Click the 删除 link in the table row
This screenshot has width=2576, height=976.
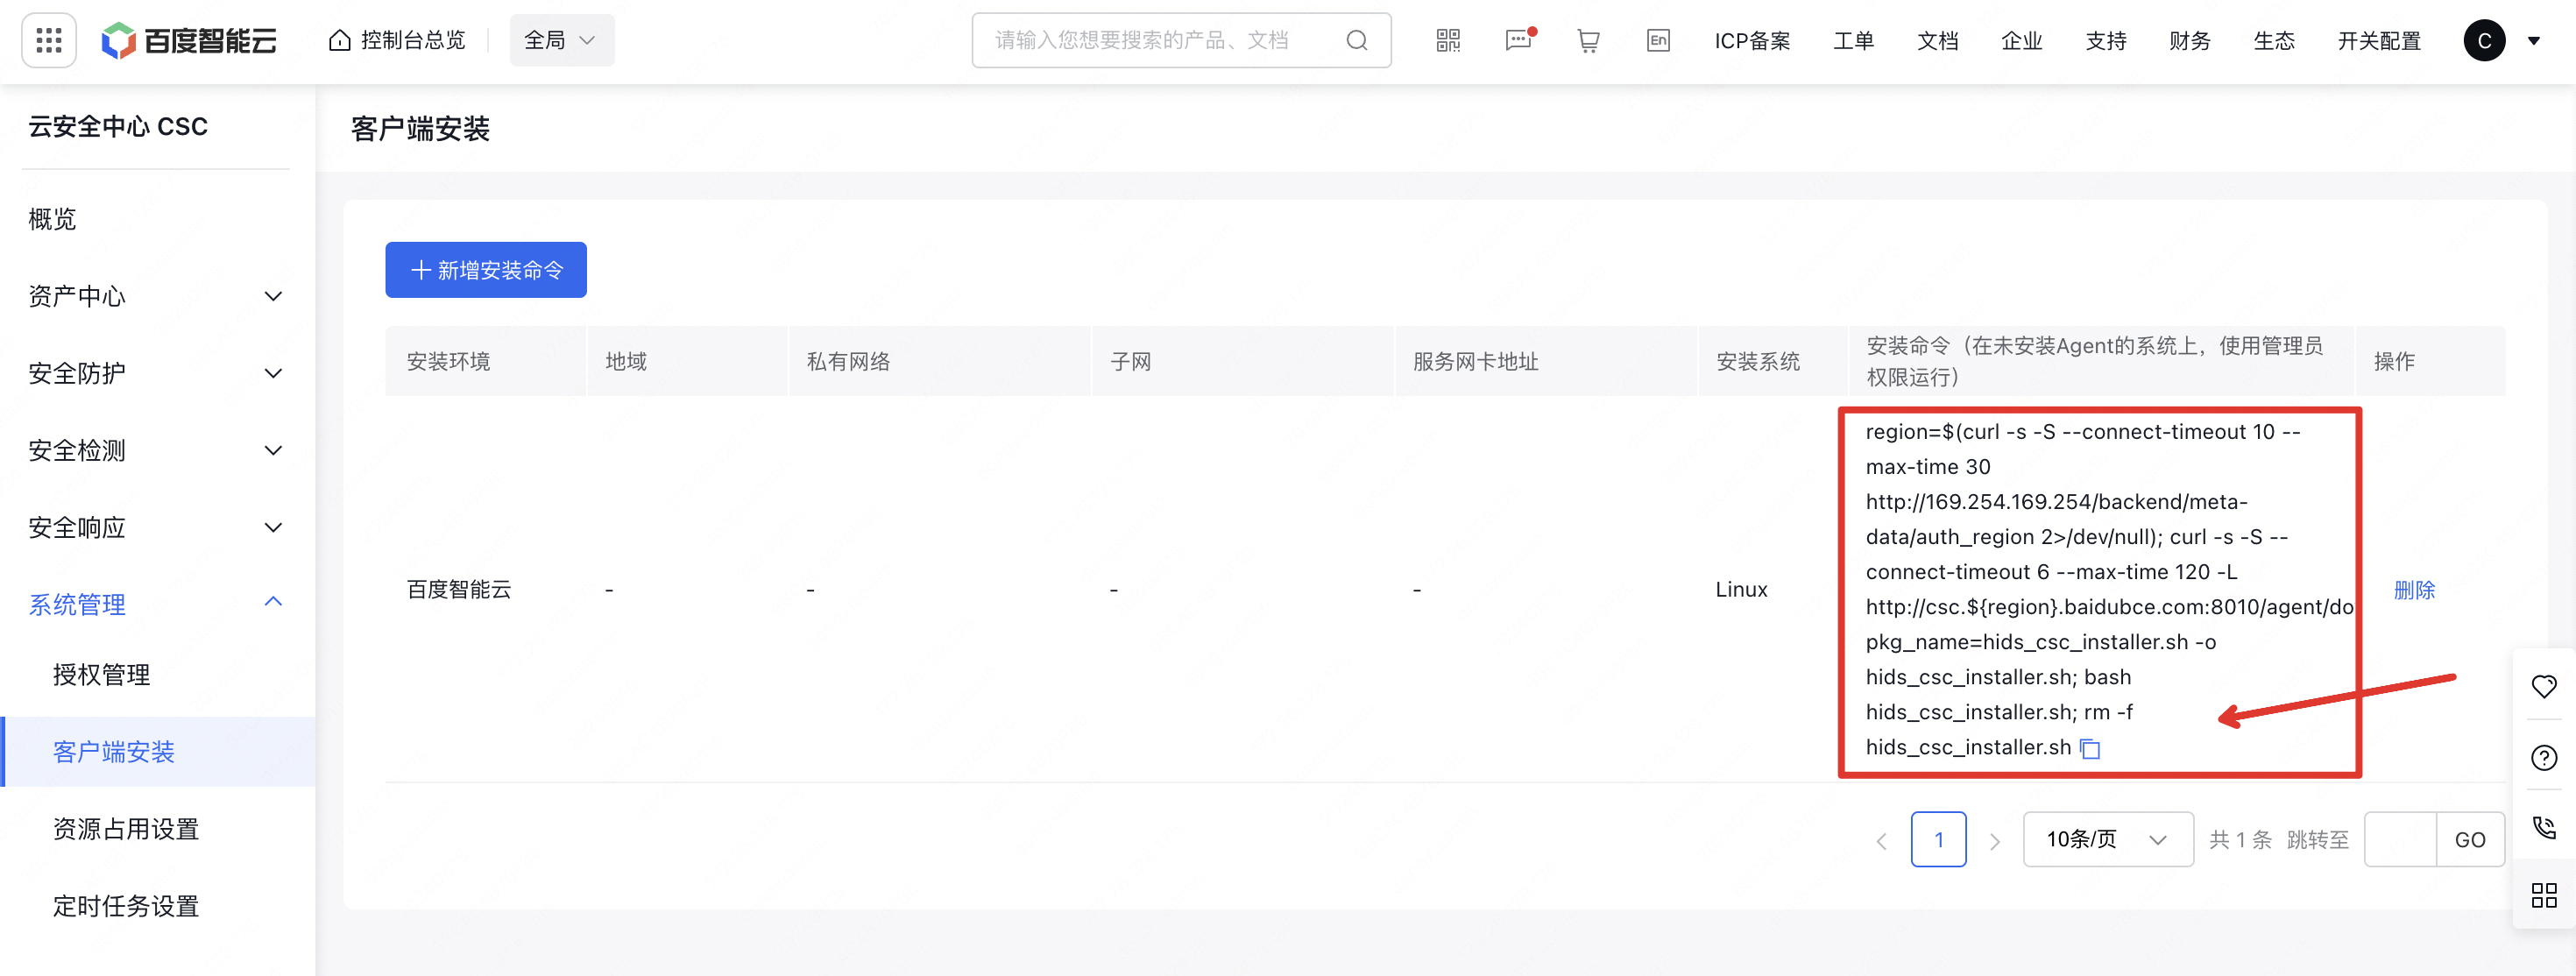click(x=2413, y=589)
